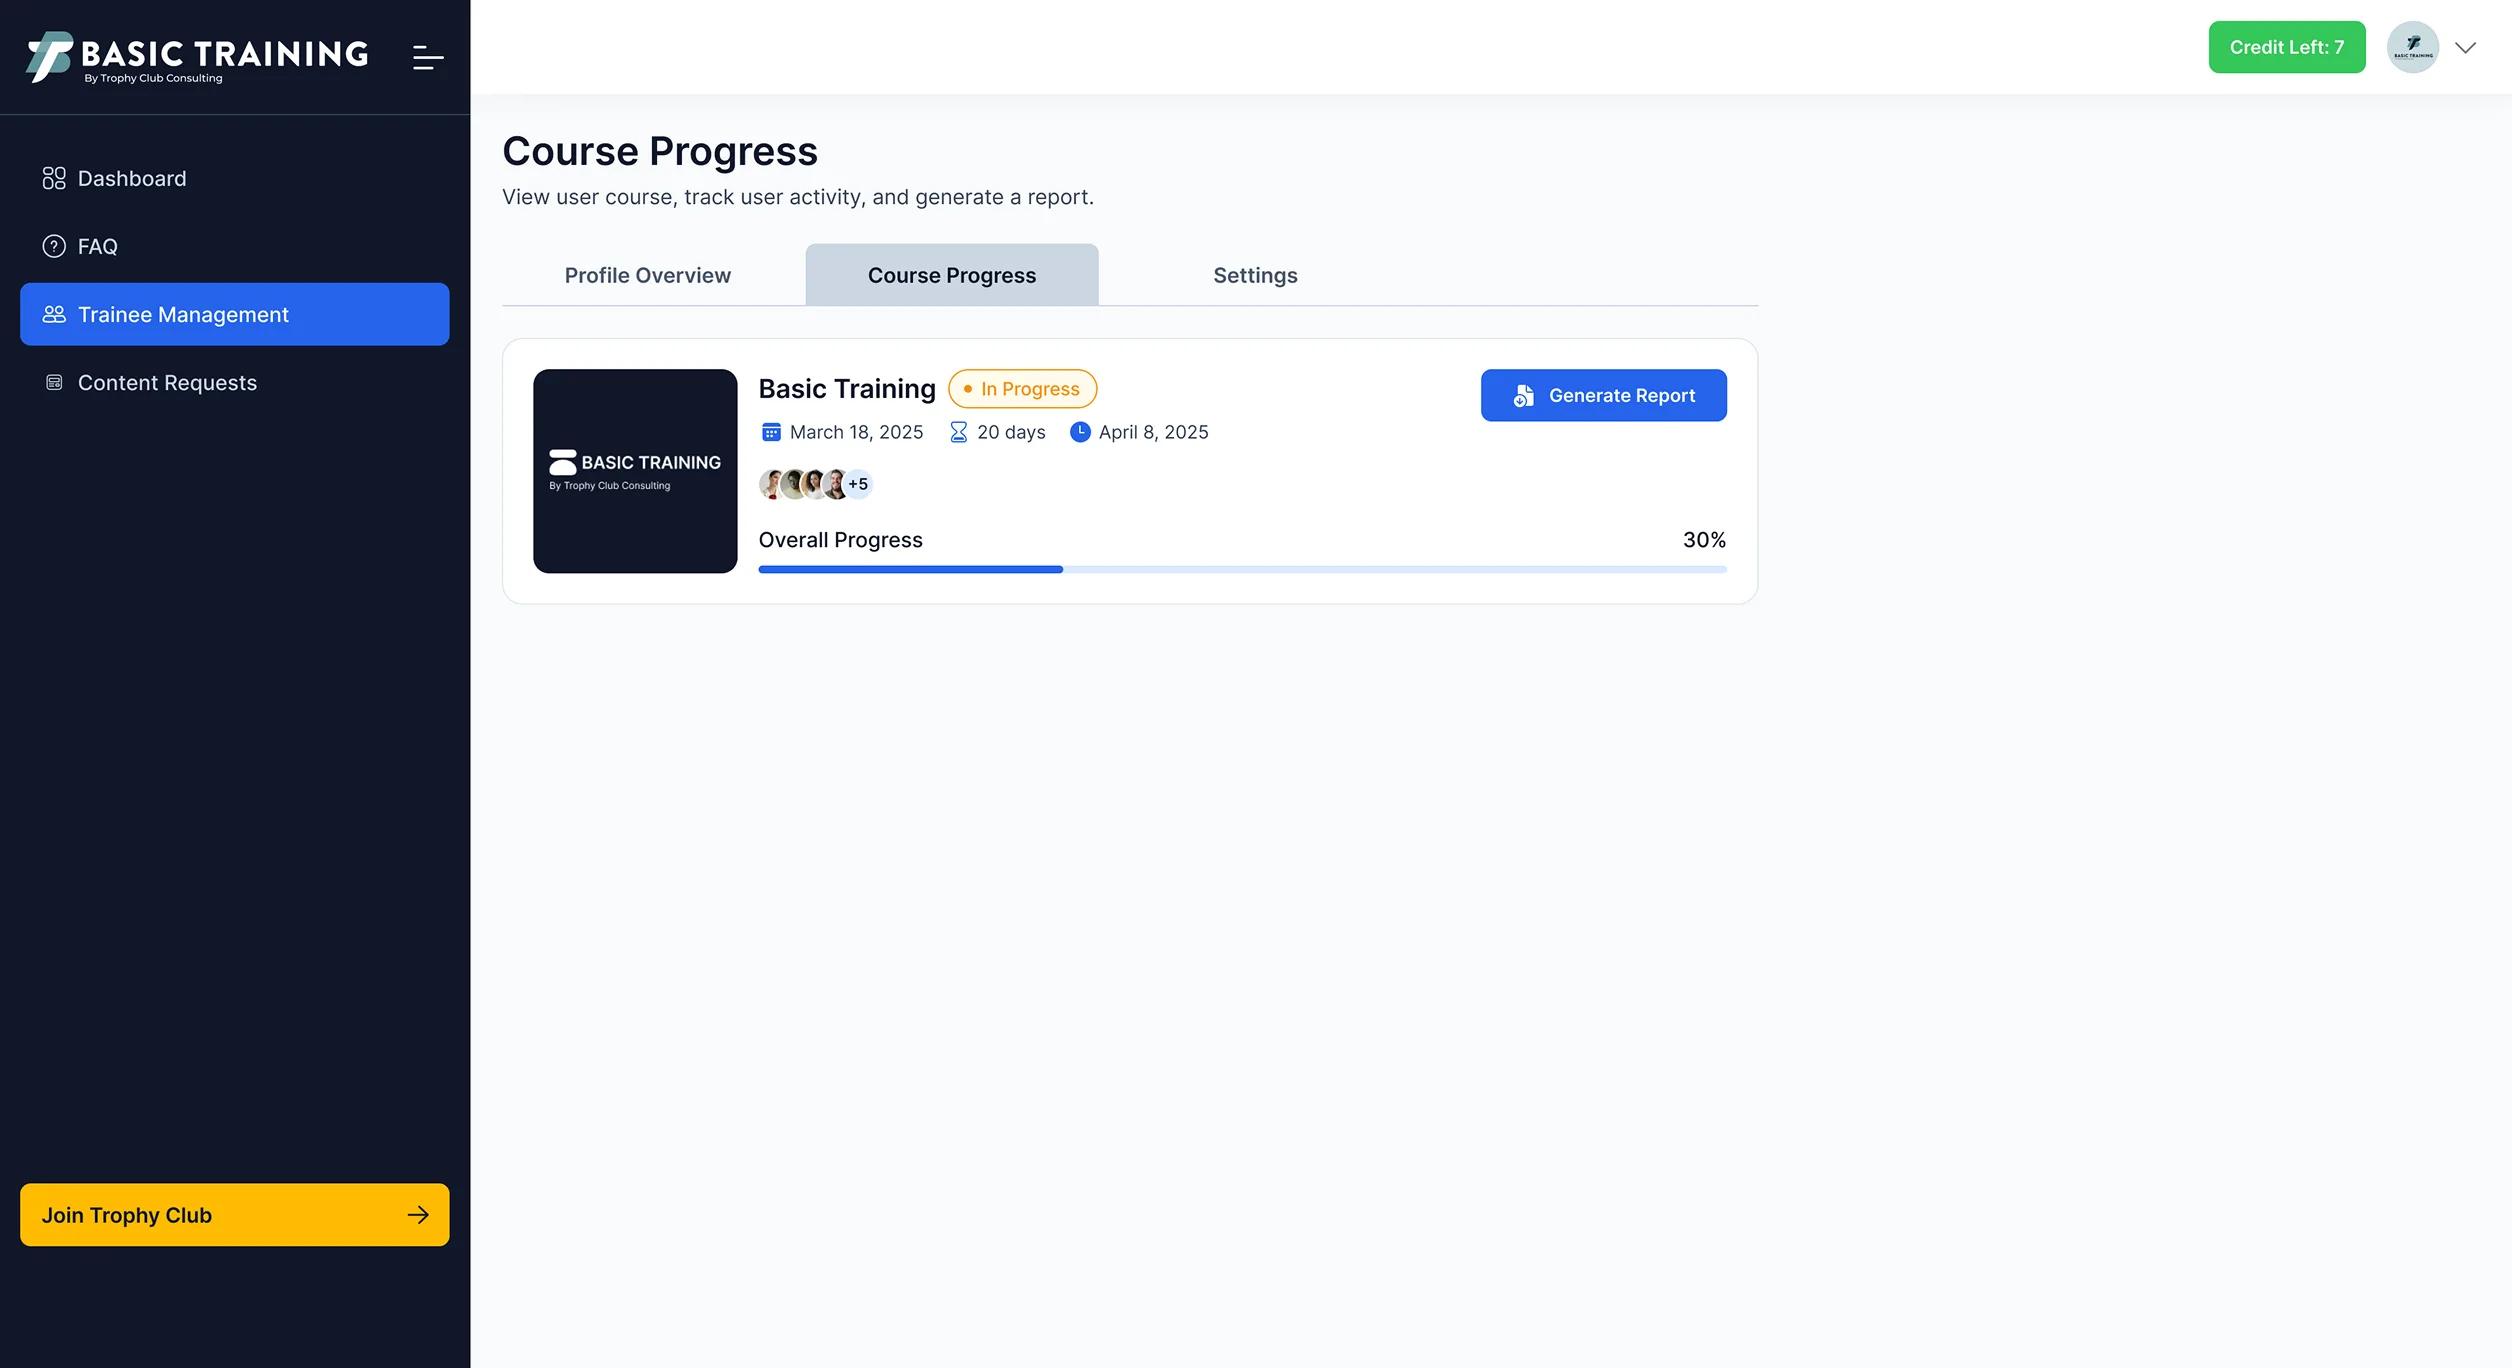Viewport: 2512px width, 1368px height.
Task: Click the Generate Report button
Action: (1603, 395)
